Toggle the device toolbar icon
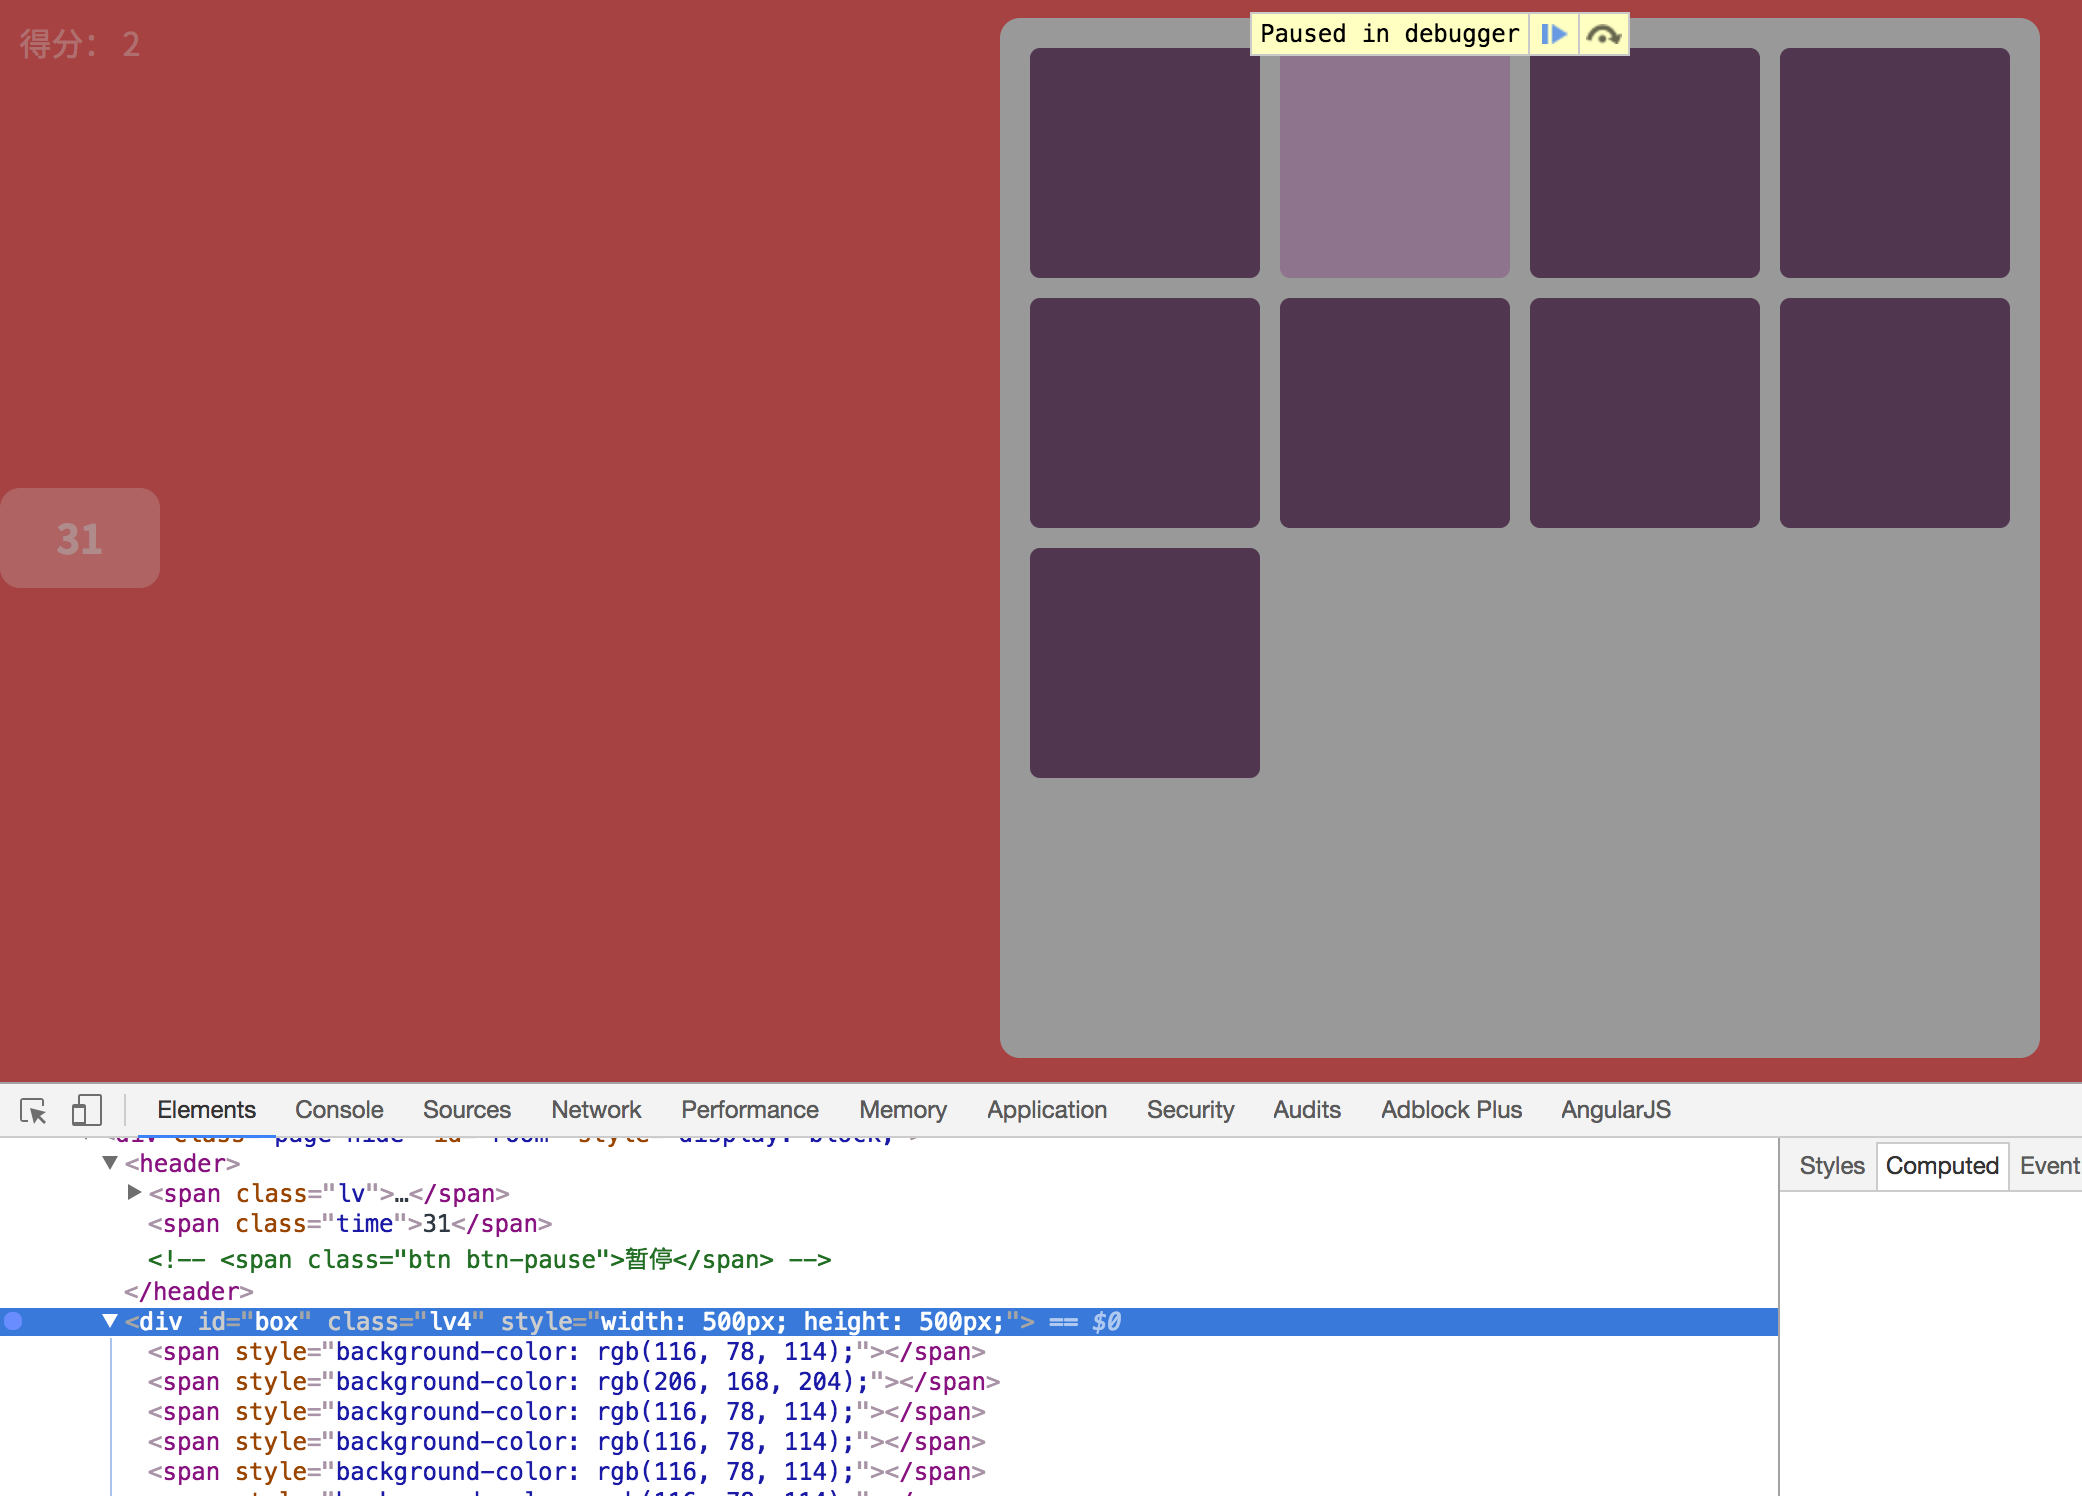 (86, 1110)
